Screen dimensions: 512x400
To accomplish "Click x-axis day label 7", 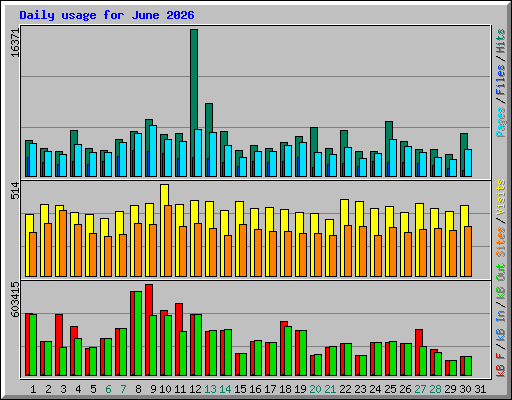I will (123, 389).
